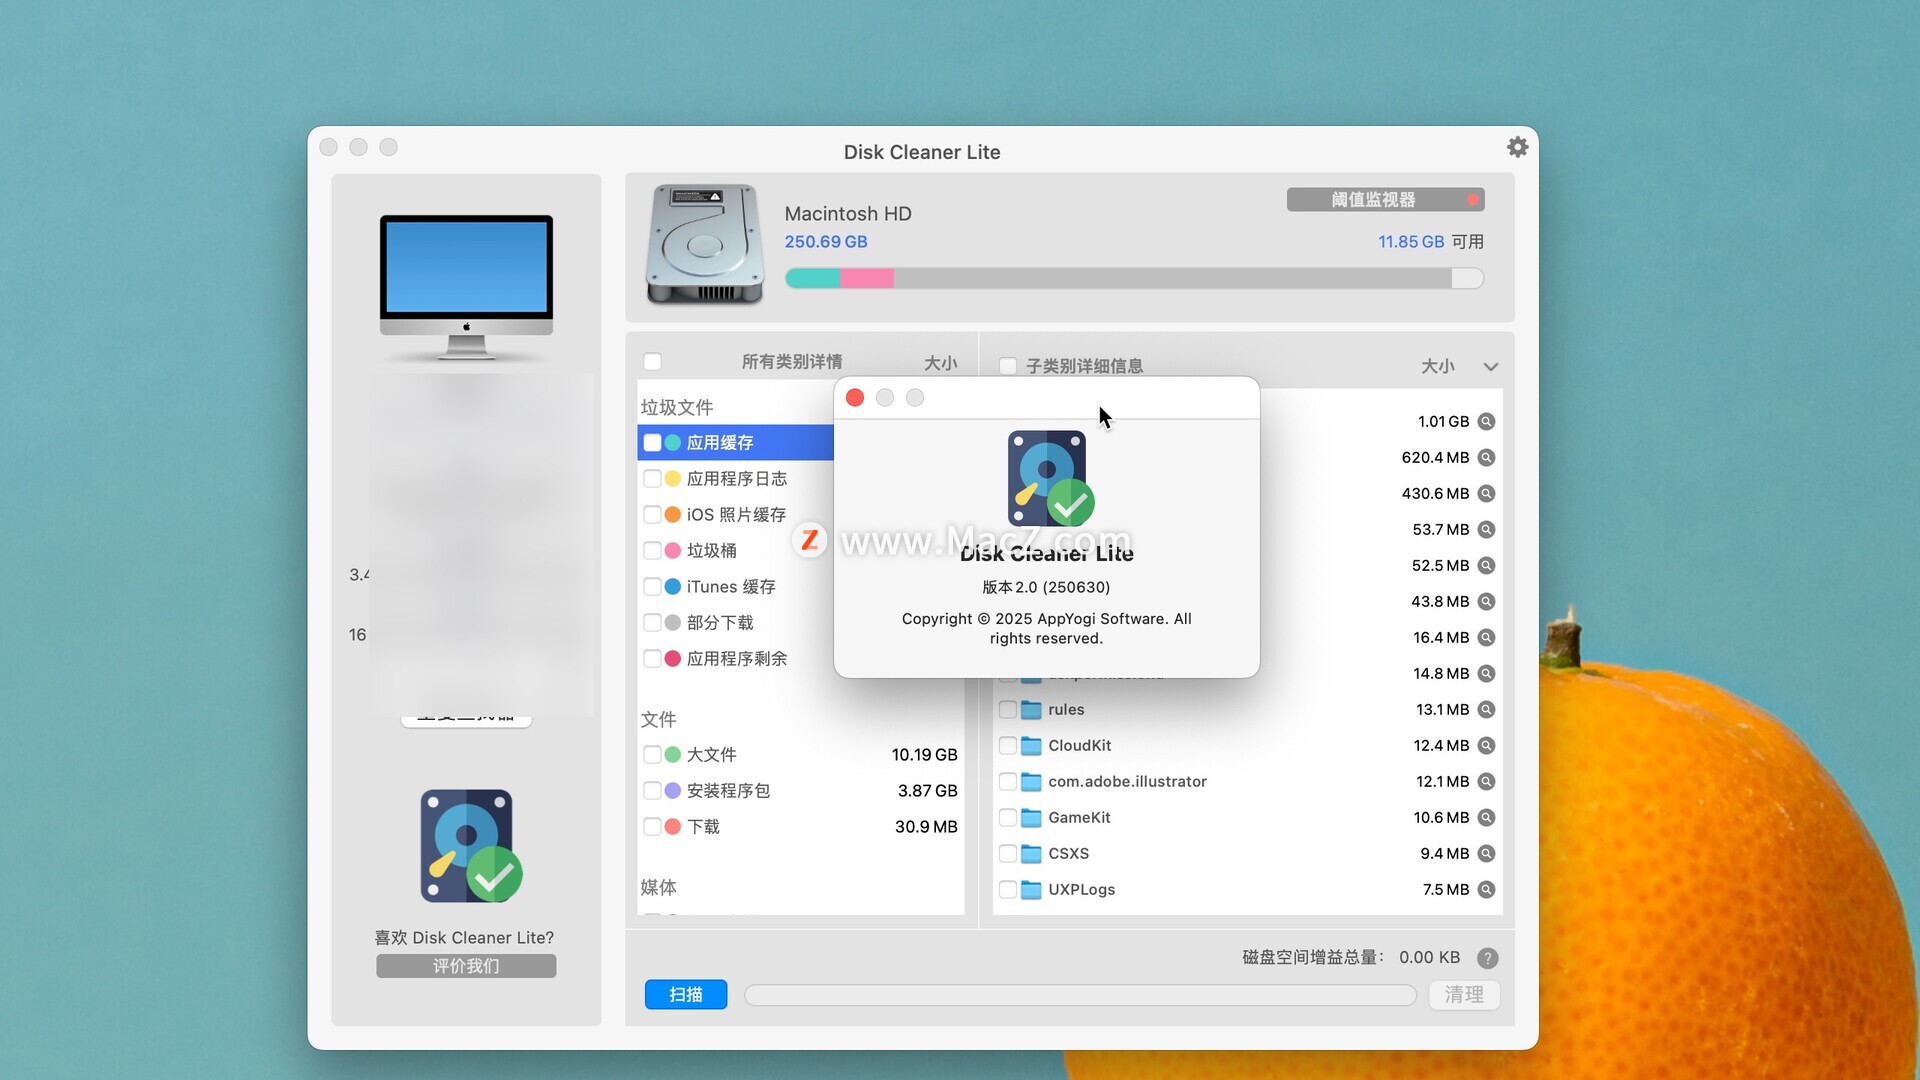
Task: Click the Macintosh HD disk usage bar
Action: (x=1134, y=279)
